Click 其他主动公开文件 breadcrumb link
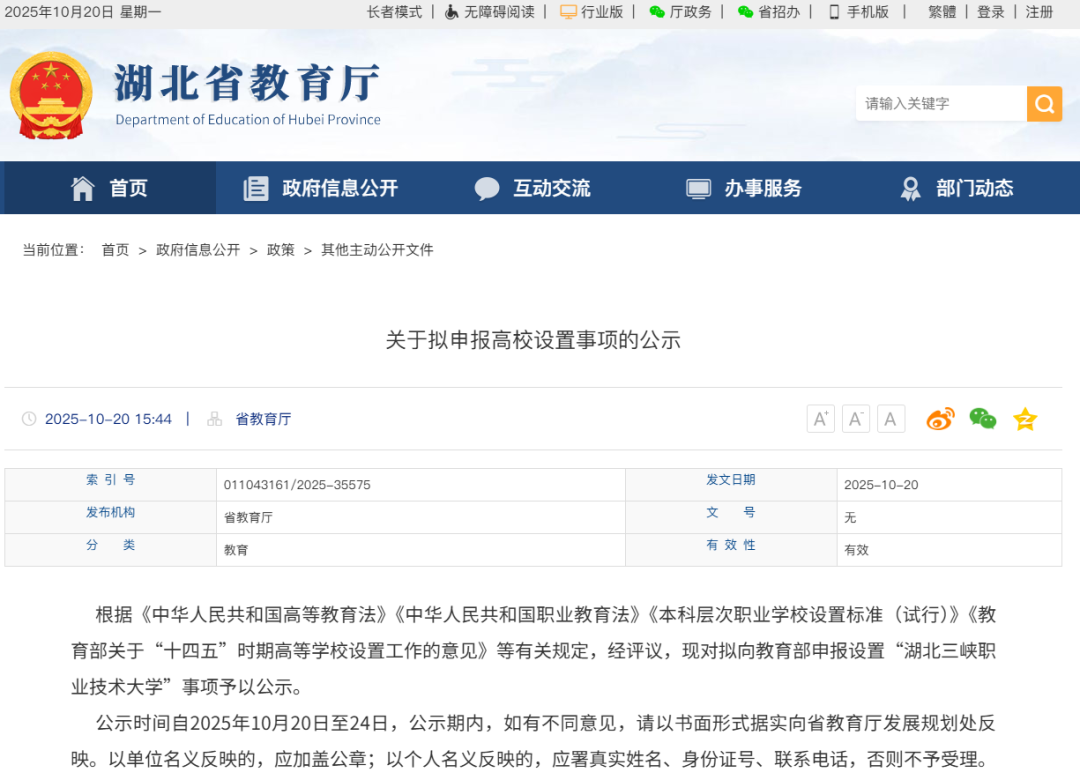 point(377,250)
